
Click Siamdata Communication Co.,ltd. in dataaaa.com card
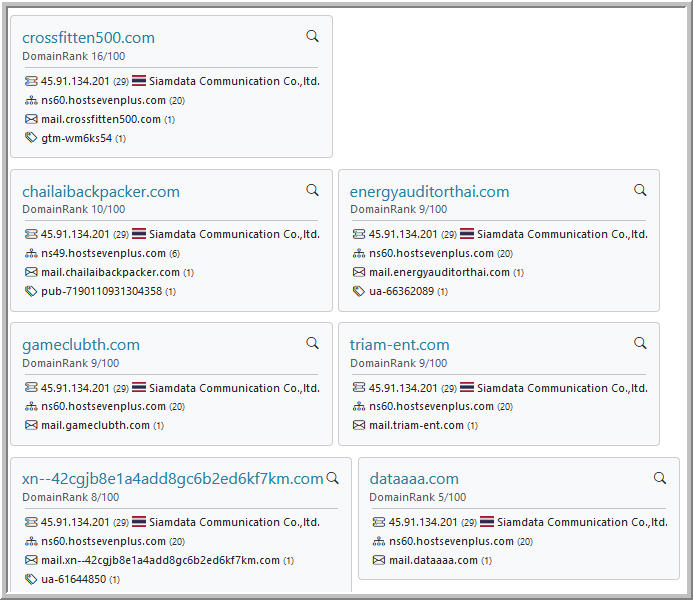pyautogui.click(x=582, y=522)
